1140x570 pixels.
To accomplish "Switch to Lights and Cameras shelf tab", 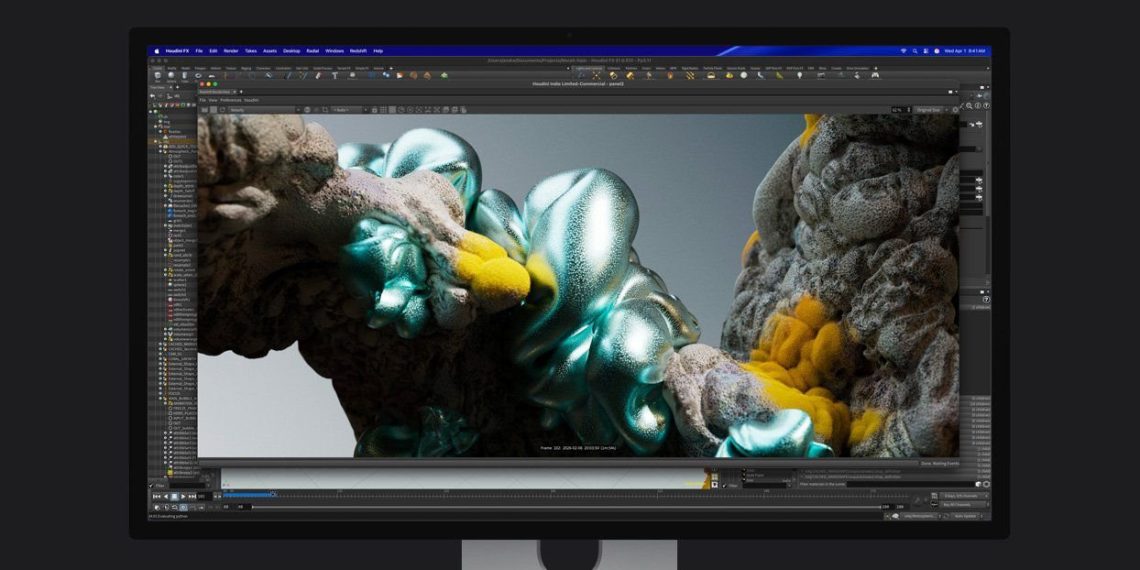I will click(588, 68).
